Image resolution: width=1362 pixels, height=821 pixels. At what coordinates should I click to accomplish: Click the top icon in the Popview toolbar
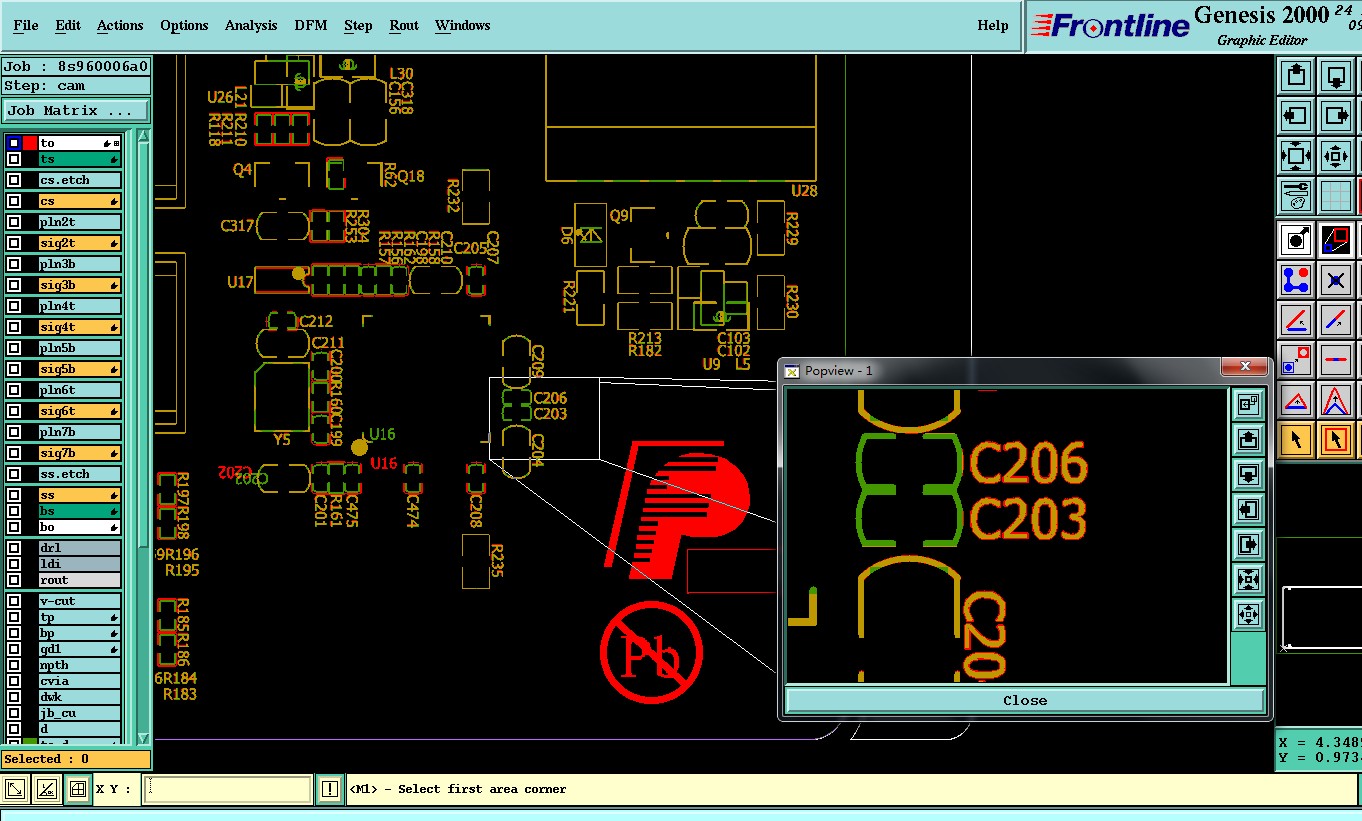tap(1248, 404)
